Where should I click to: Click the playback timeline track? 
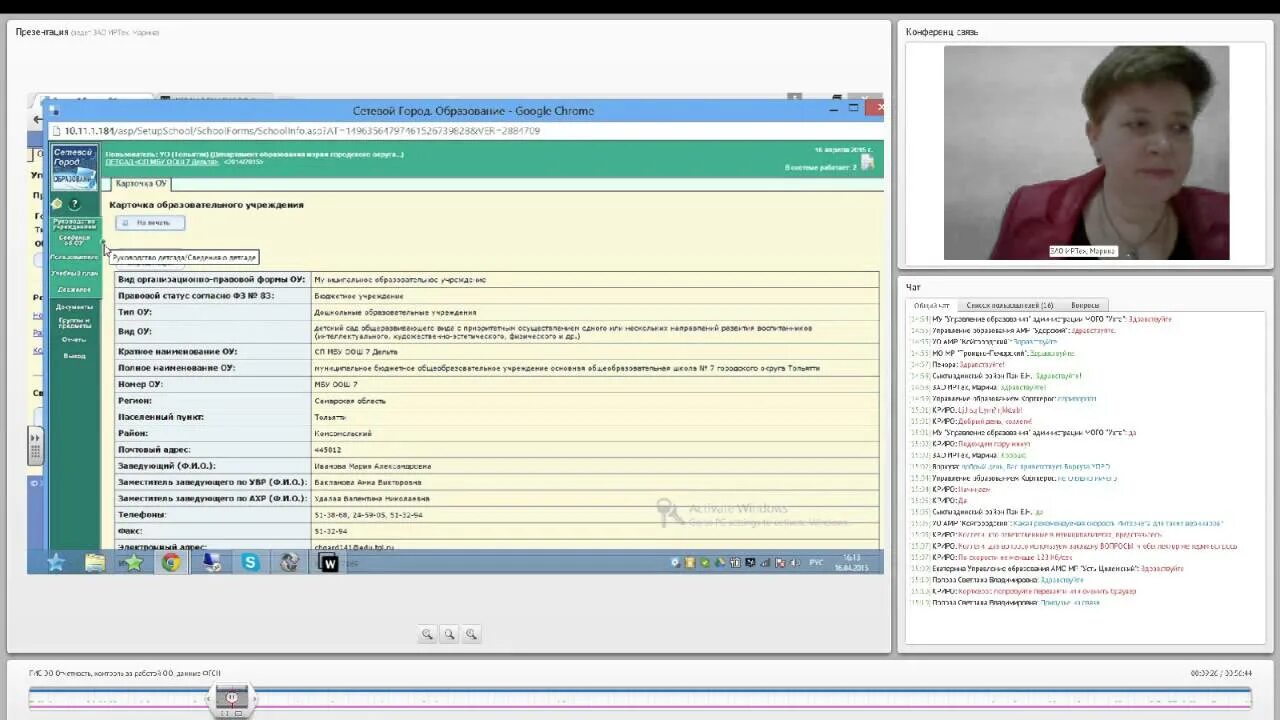click(640, 697)
